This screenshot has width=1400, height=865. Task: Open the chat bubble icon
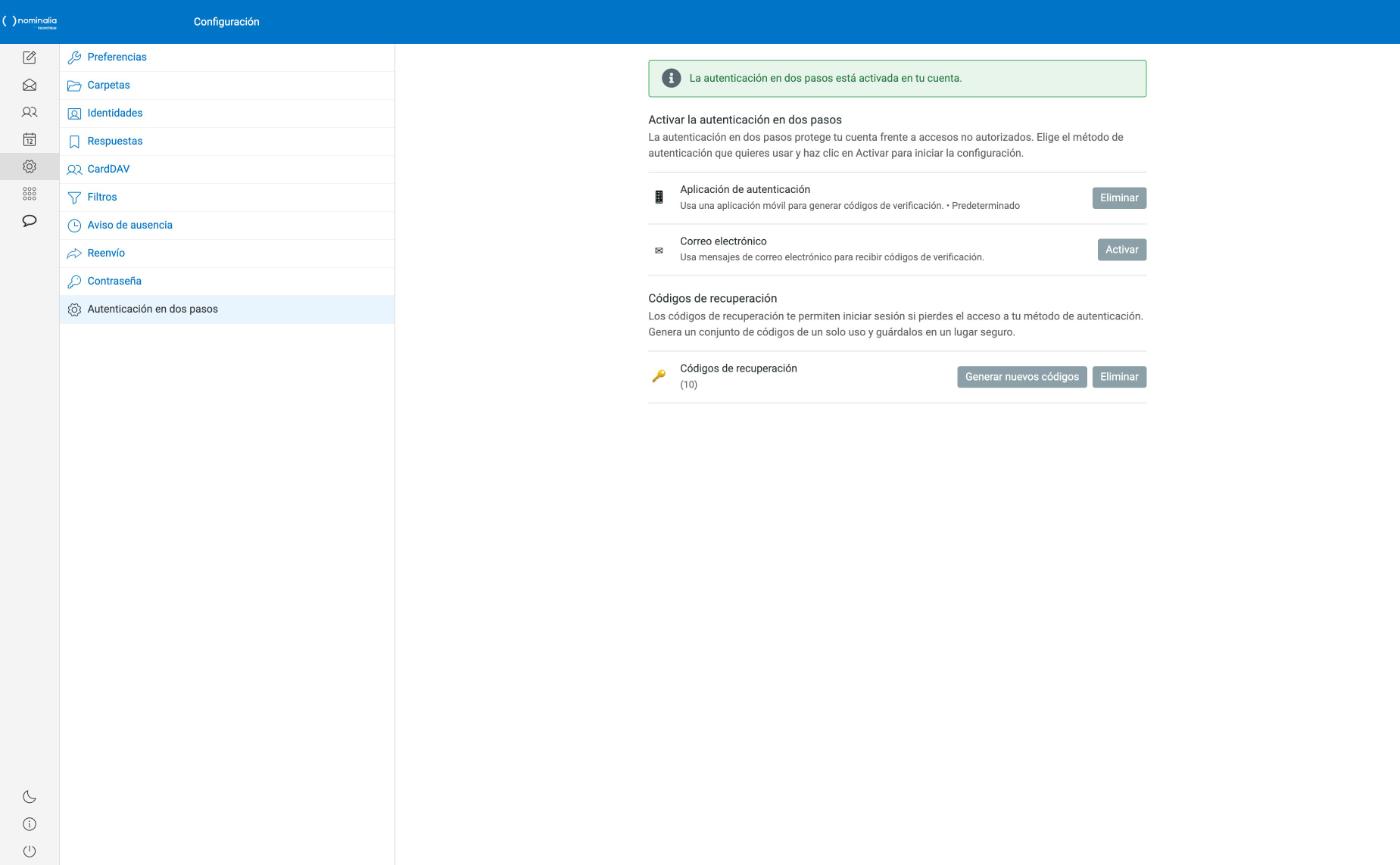(29, 220)
